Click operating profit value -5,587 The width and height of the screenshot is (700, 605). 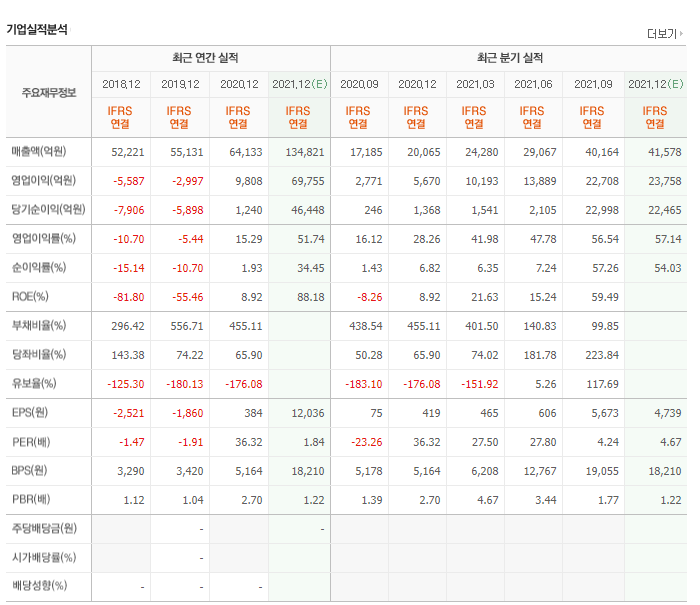pyautogui.click(x=129, y=181)
